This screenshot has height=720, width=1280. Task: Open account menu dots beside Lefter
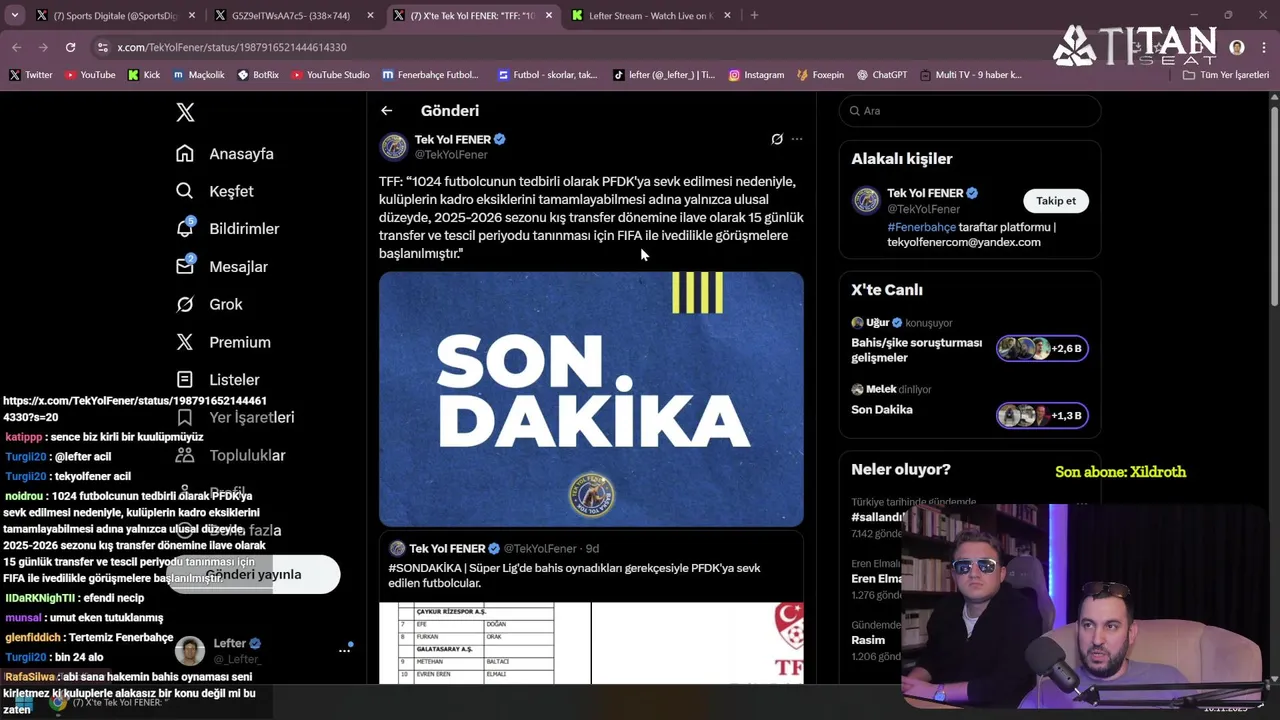(344, 650)
